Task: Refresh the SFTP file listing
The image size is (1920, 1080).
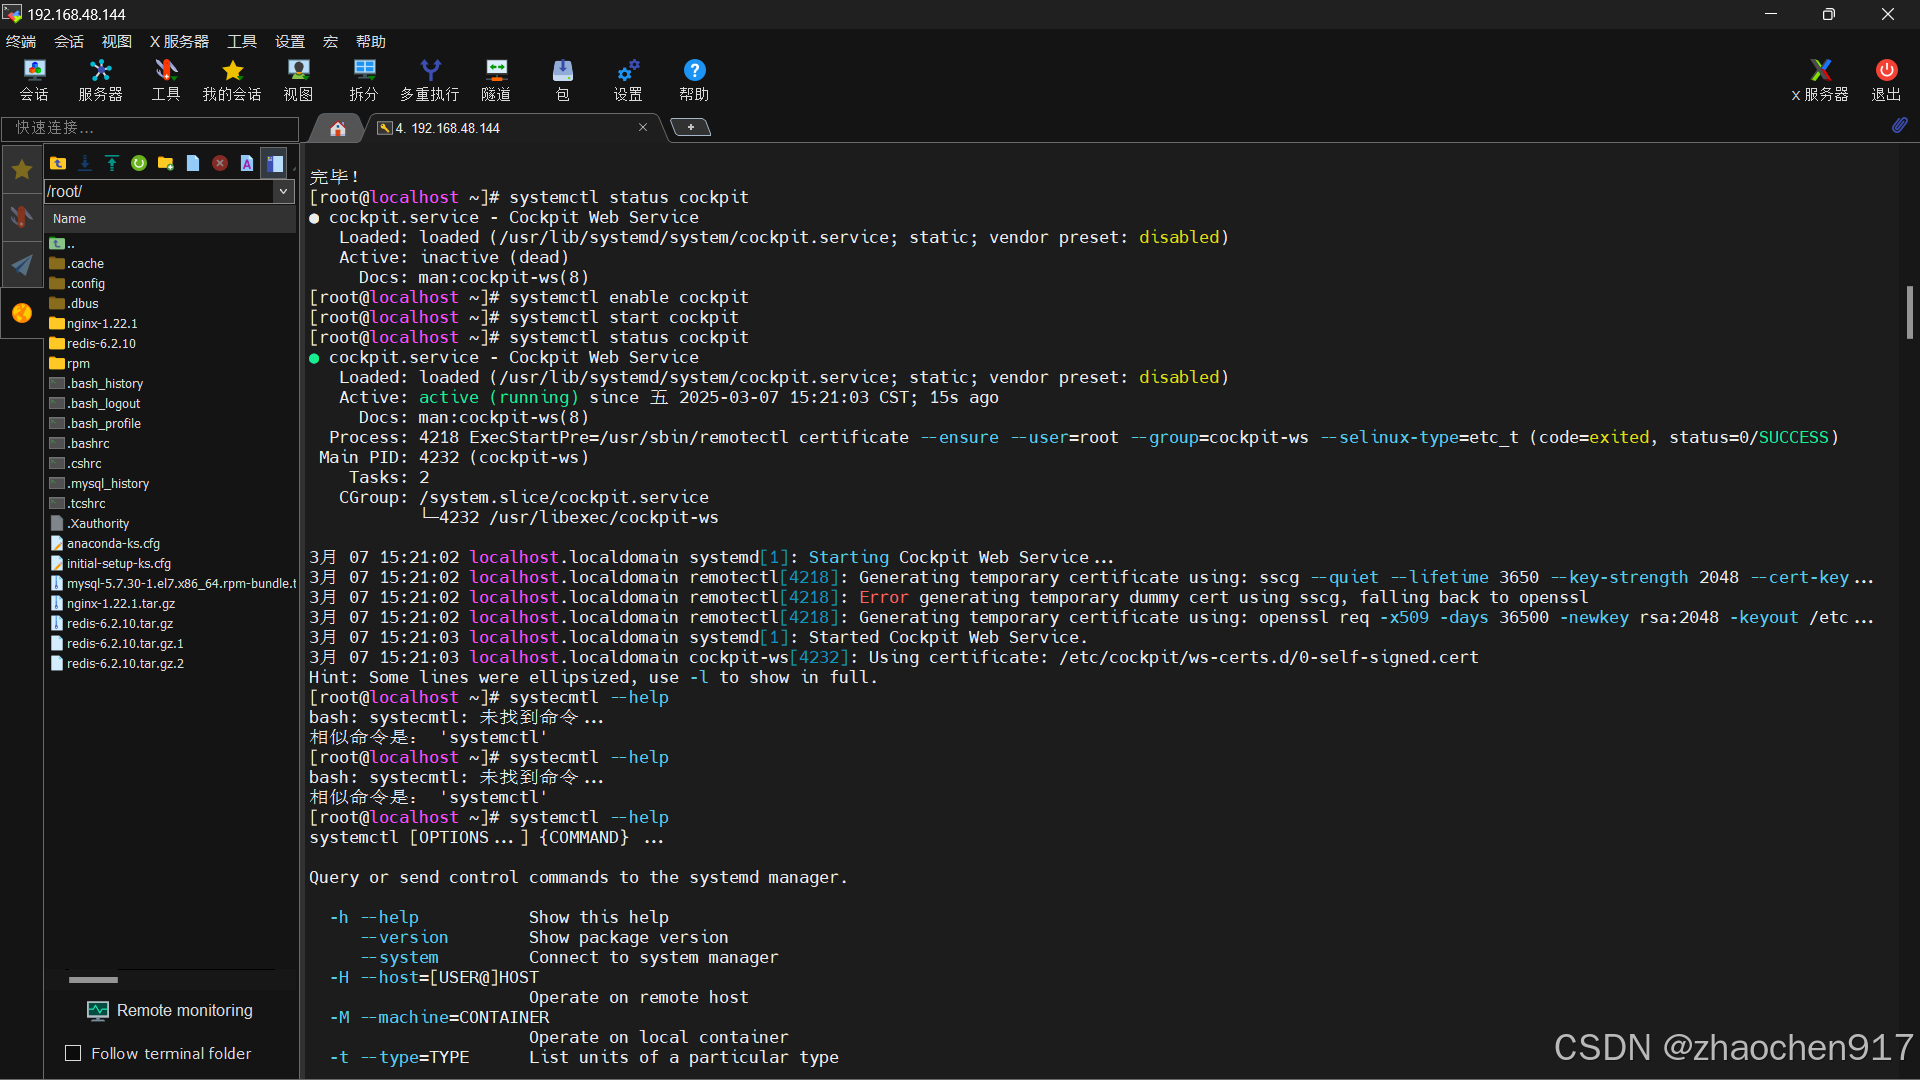Action: click(139, 163)
